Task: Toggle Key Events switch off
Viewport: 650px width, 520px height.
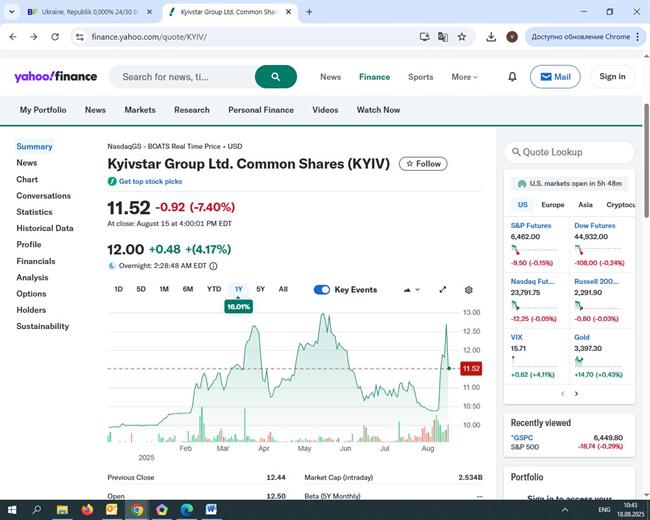Action: 322,290
